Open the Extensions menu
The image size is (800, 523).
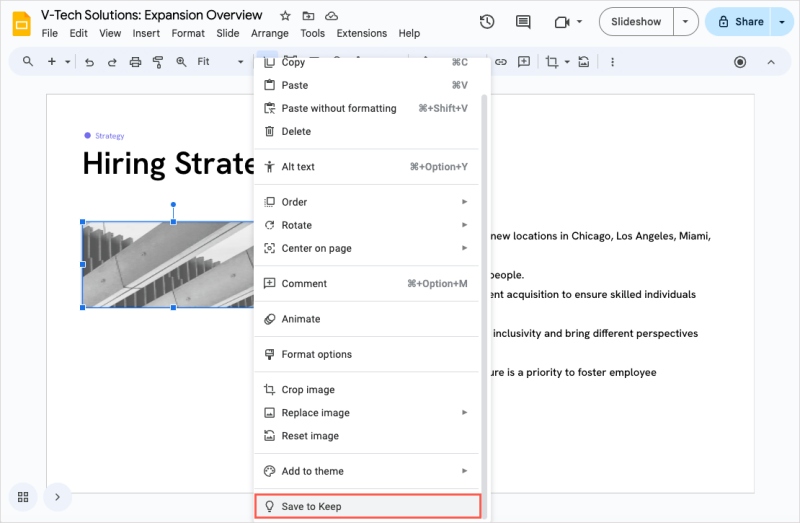coord(361,33)
